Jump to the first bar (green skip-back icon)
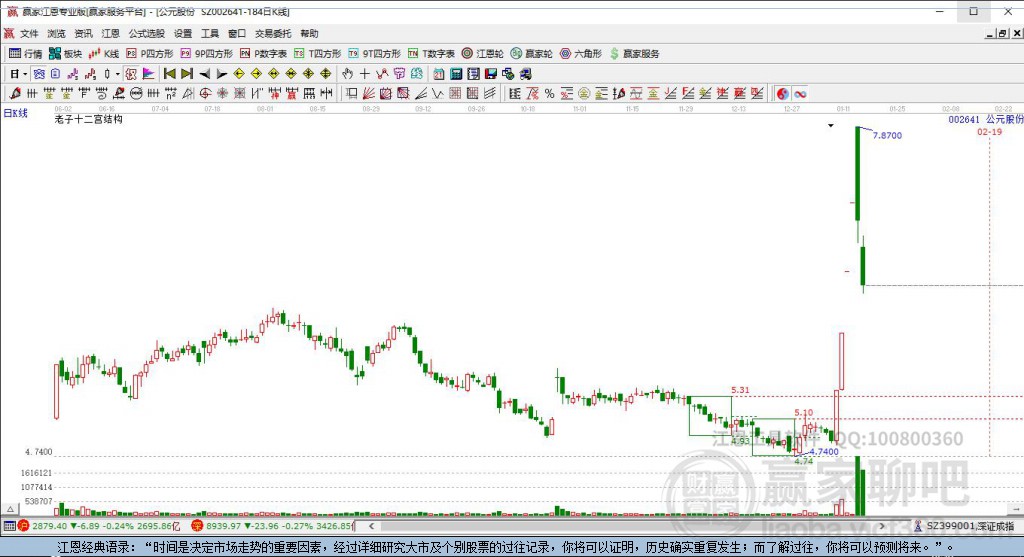Image resolution: width=1024 pixels, height=557 pixels. [170, 74]
